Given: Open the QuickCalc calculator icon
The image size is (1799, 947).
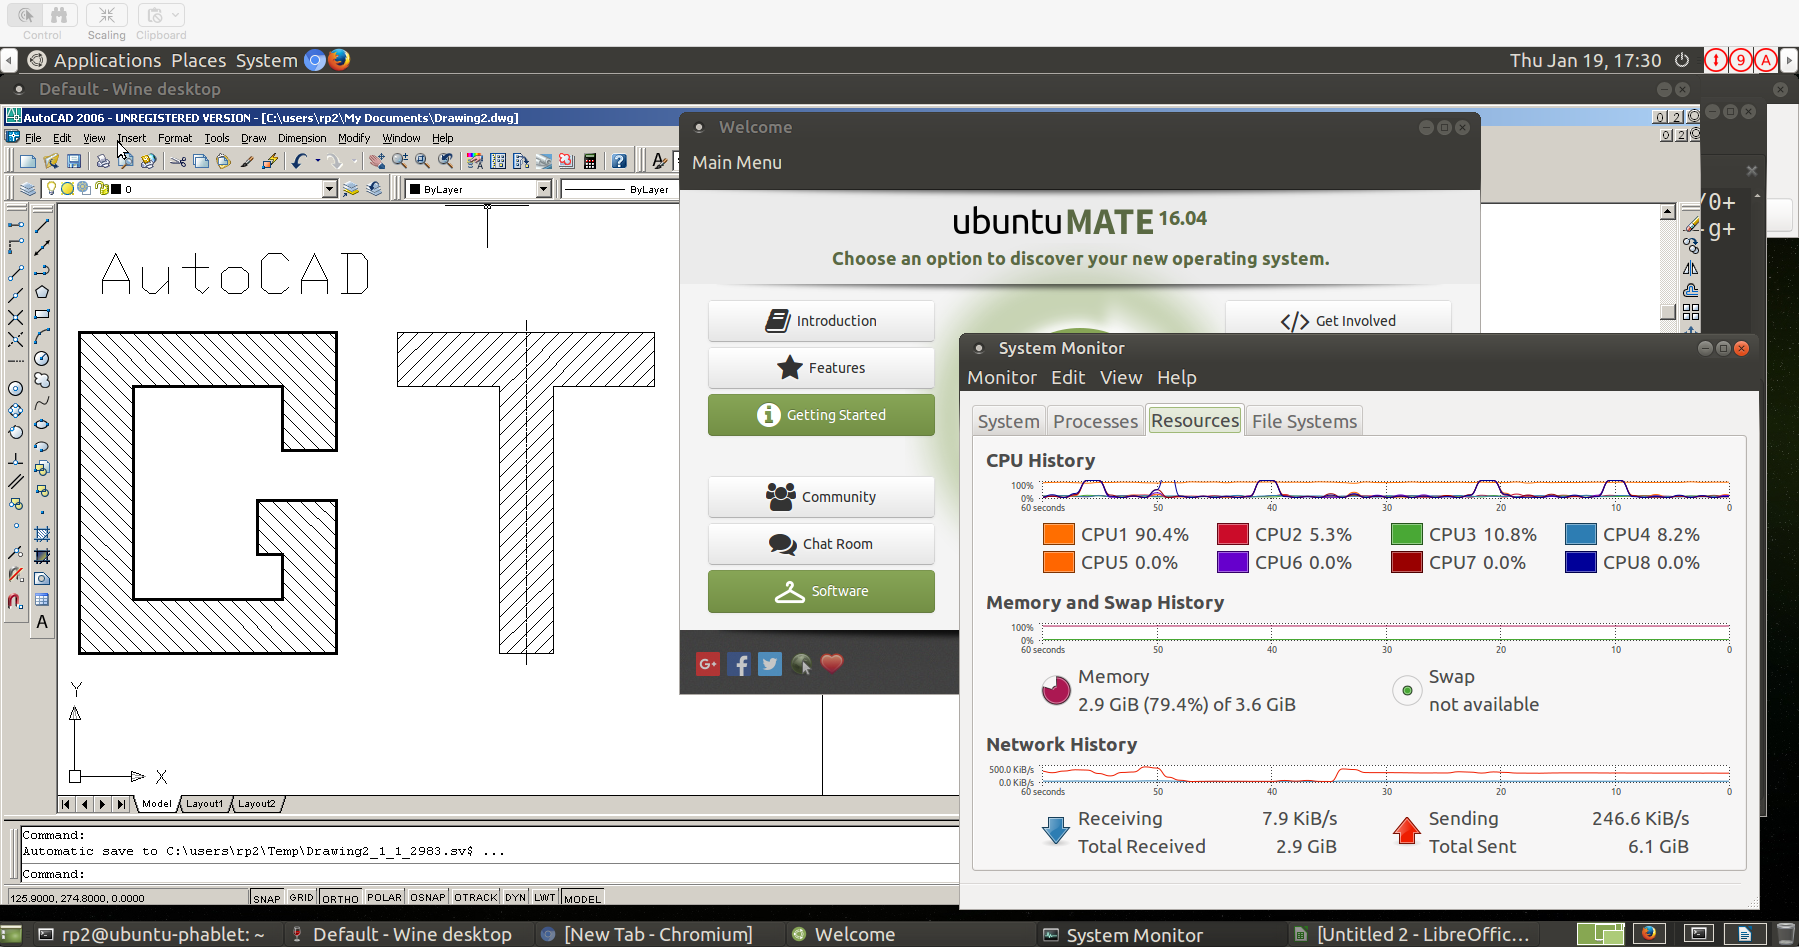Looking at the screenshot, I should pyautogui.click(x=590, y=161).
